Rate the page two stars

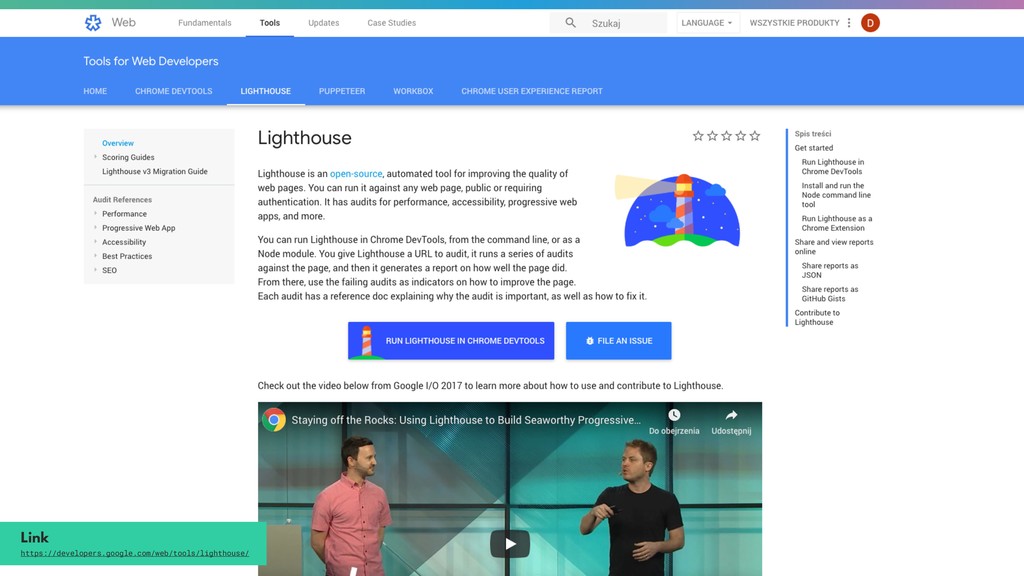pos(712,136)
